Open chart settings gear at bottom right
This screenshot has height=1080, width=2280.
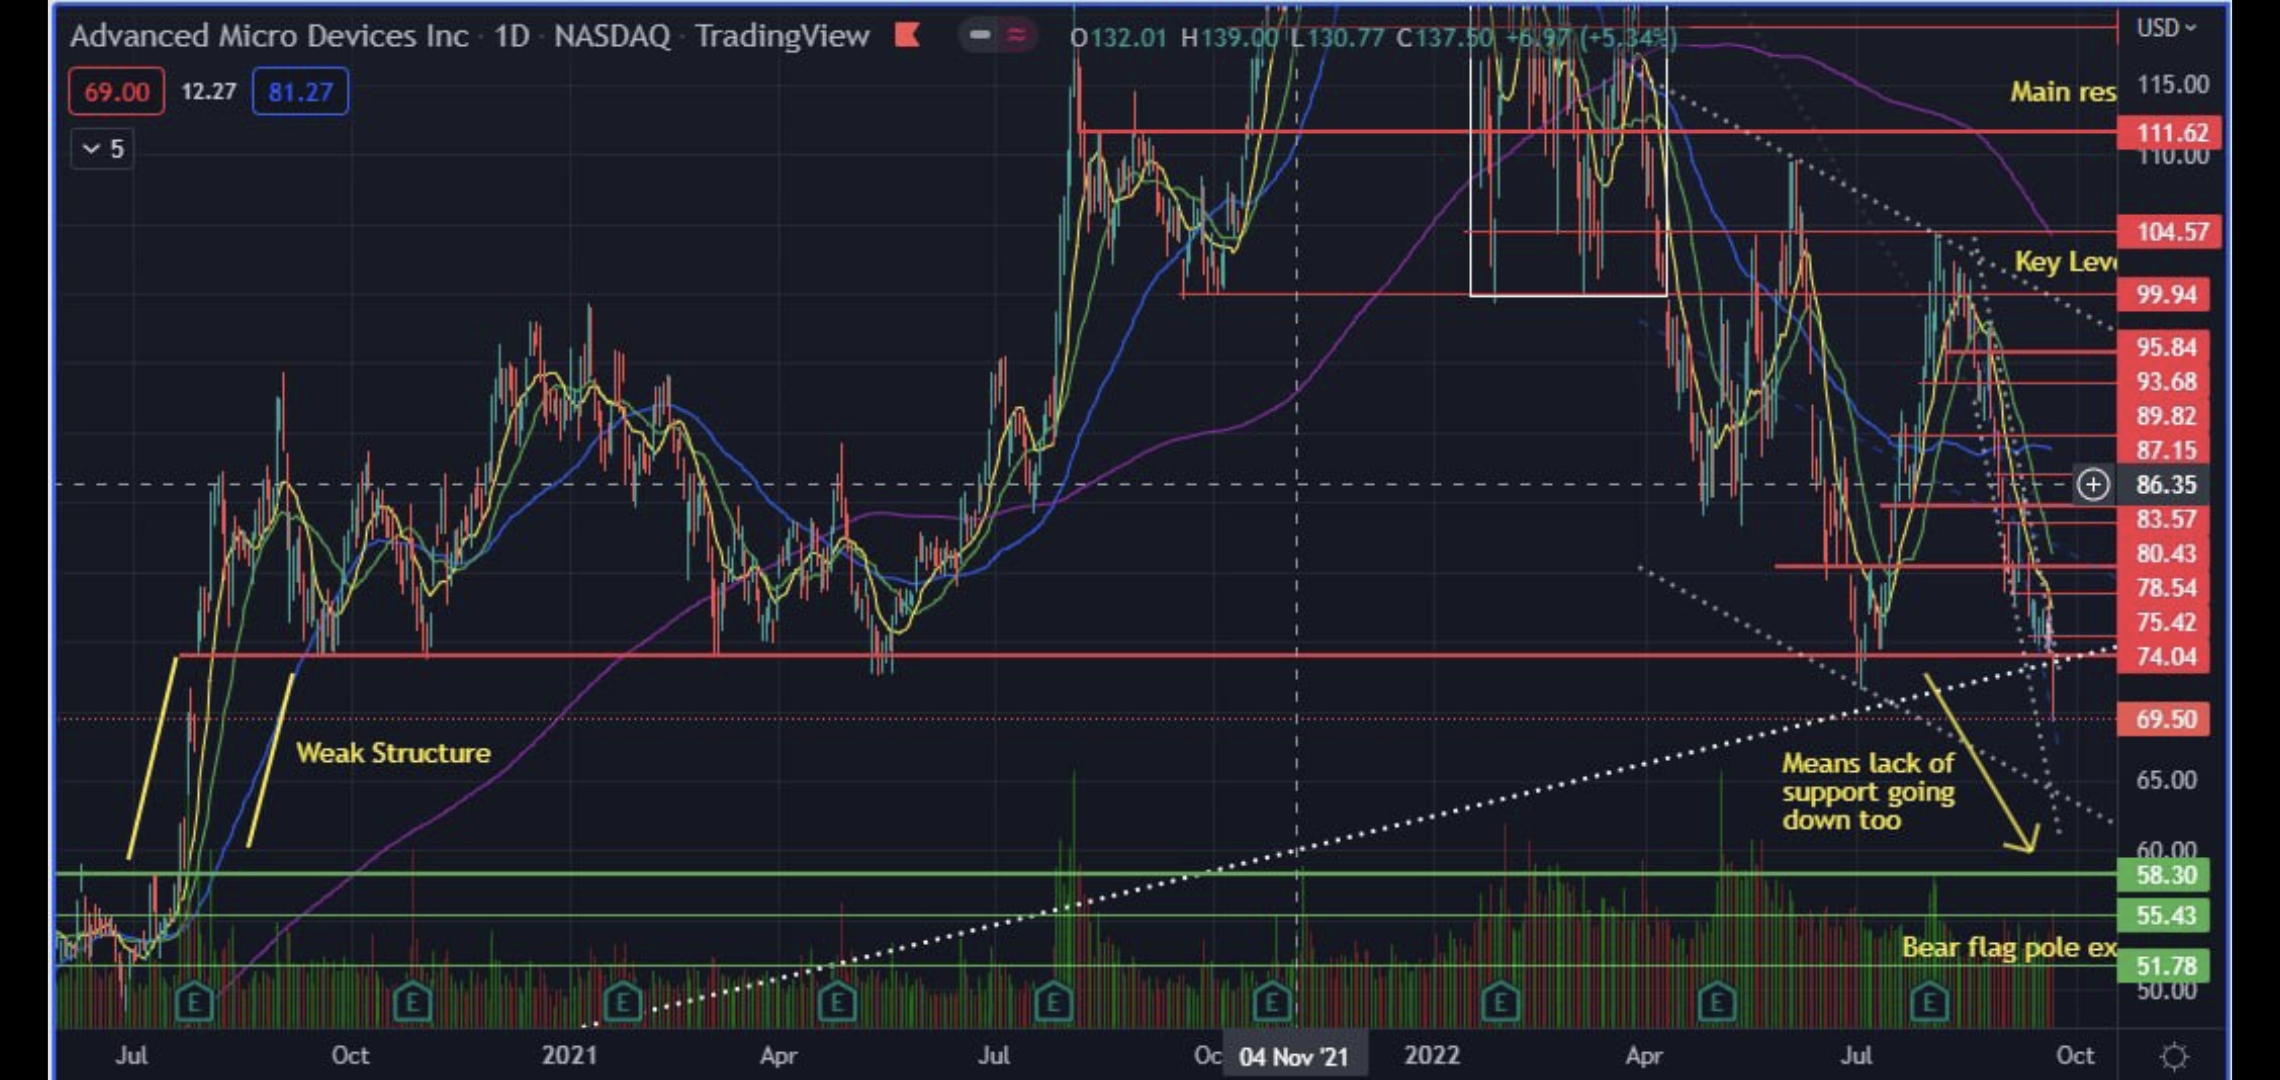point(2174,1056)
